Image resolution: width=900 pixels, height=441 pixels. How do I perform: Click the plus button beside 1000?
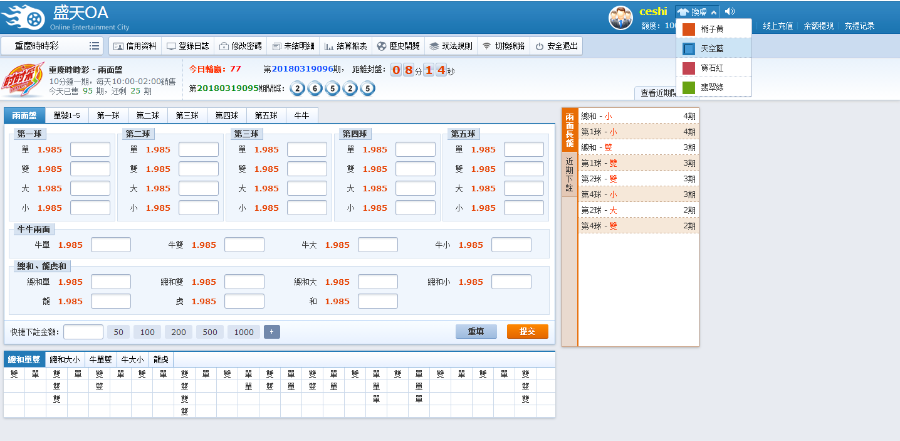click(272, 332)
